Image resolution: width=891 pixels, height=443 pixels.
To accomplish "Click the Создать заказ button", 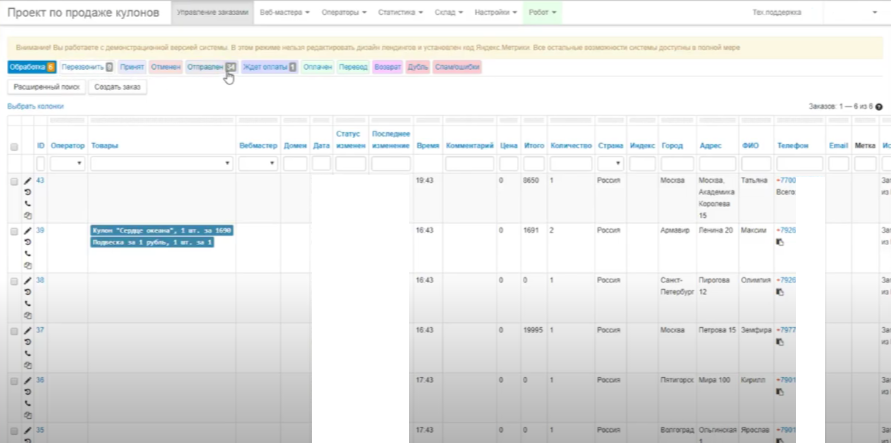I will click(118, 87).
